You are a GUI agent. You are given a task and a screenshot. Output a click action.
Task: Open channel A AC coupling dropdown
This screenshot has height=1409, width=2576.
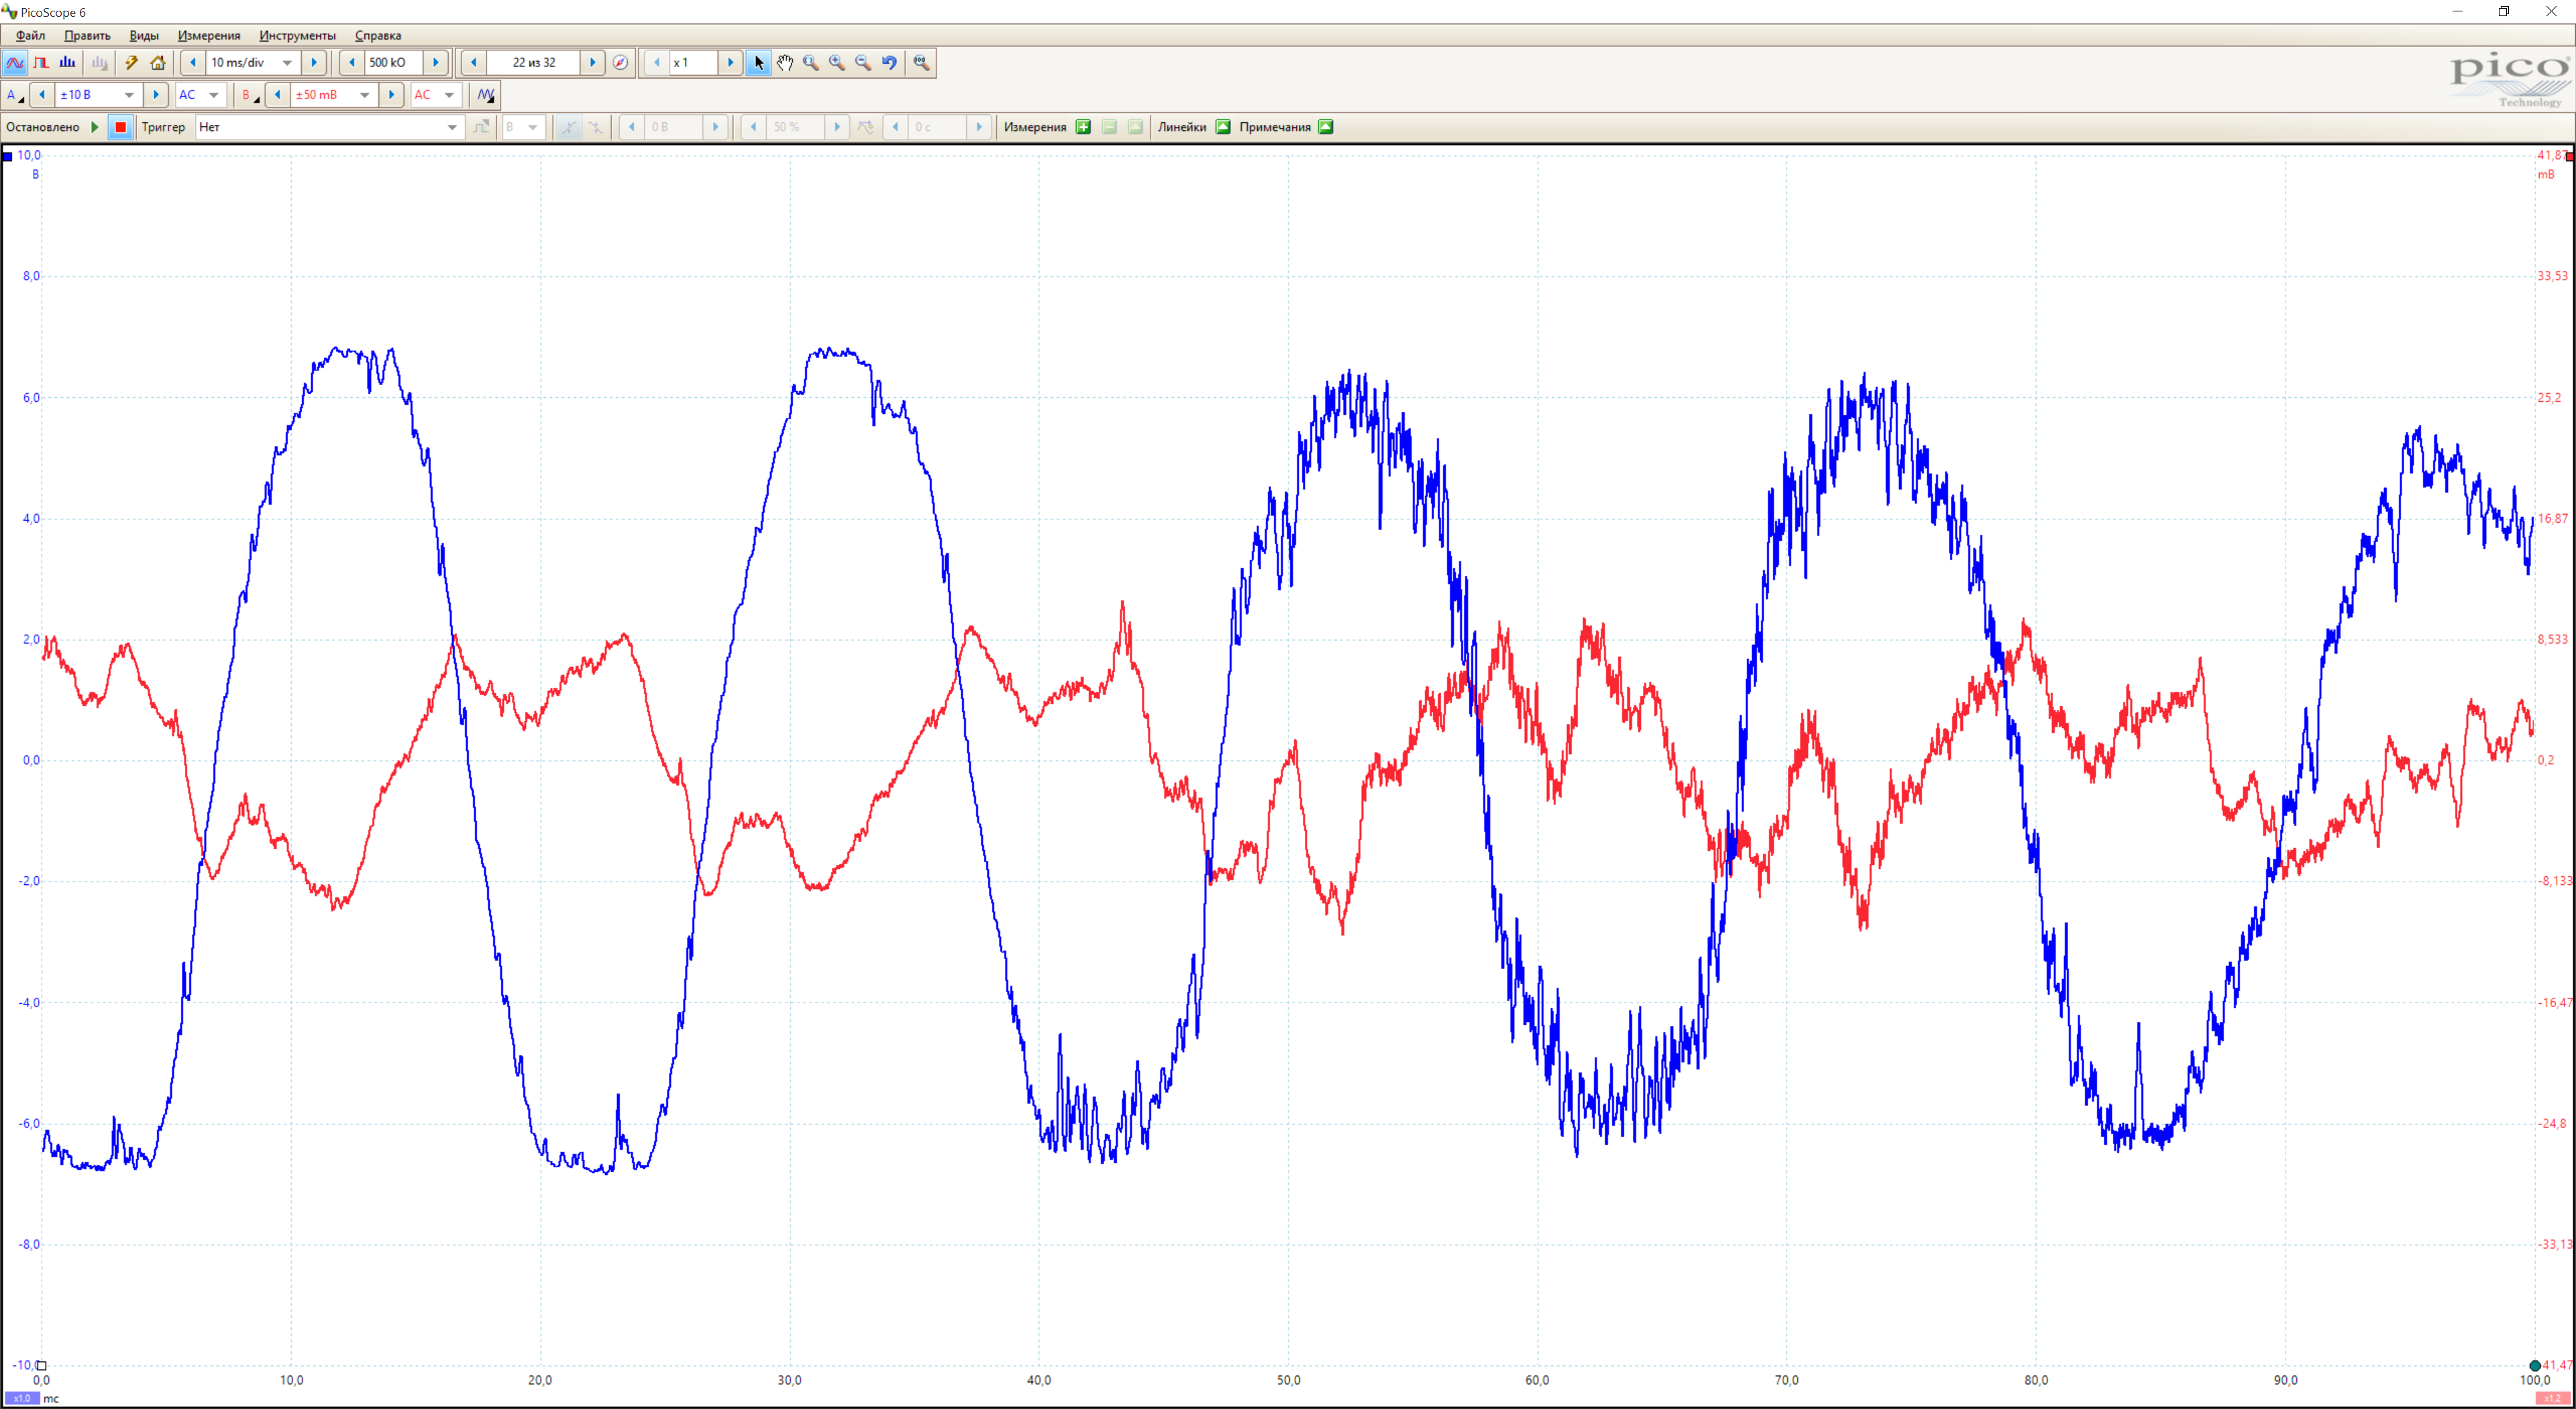213,95
